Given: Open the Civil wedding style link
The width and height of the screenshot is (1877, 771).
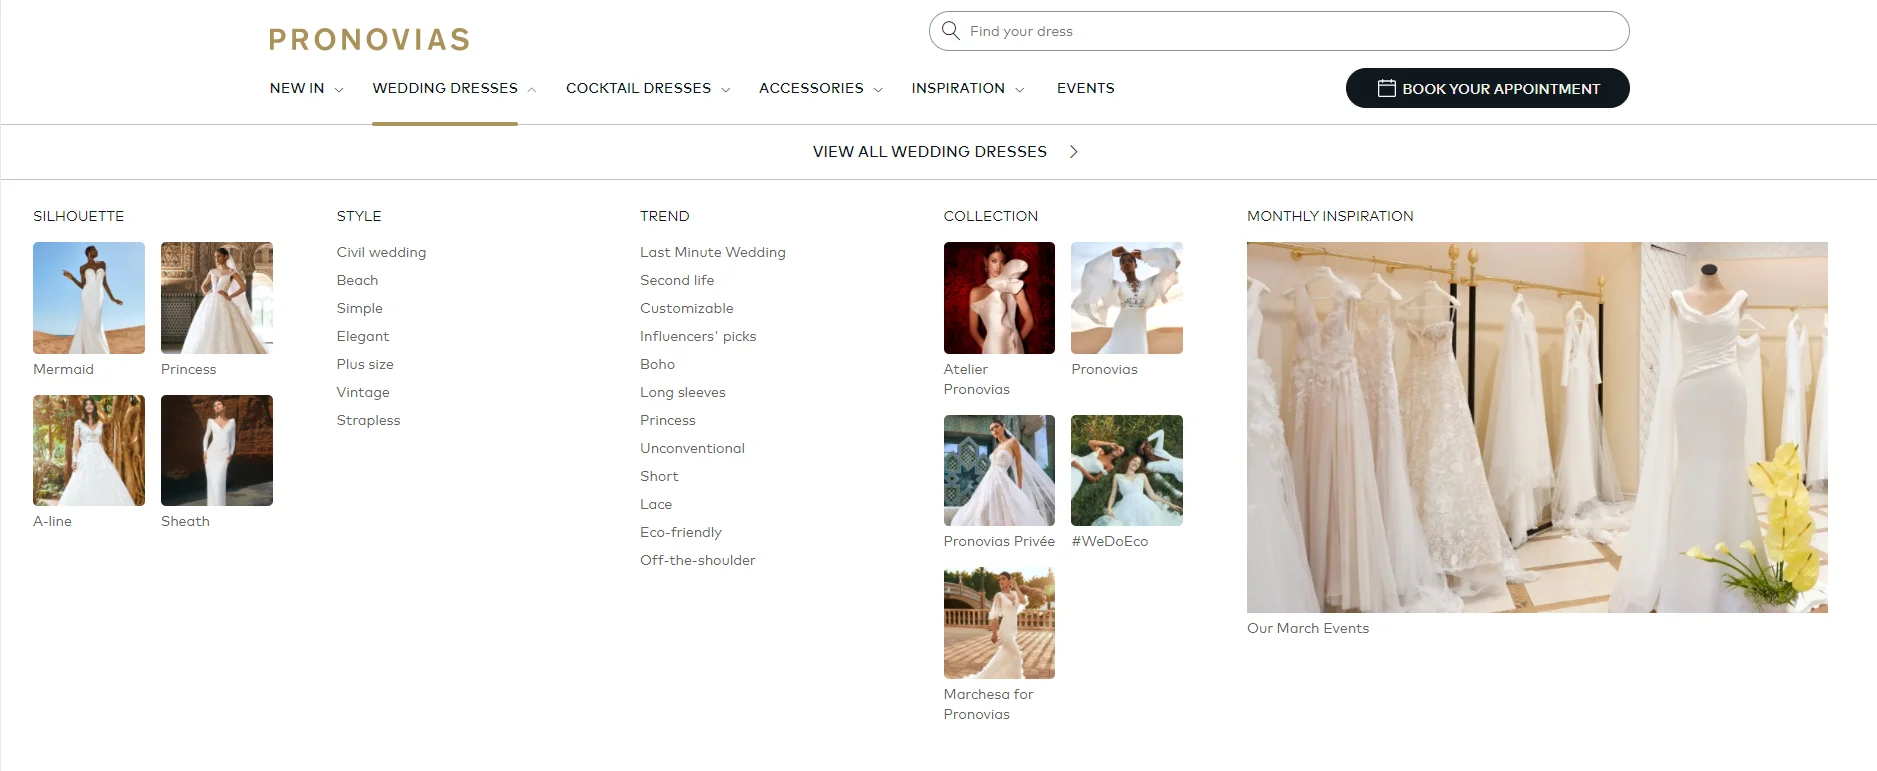Looking at the screenshot, I should click(381, 252).
